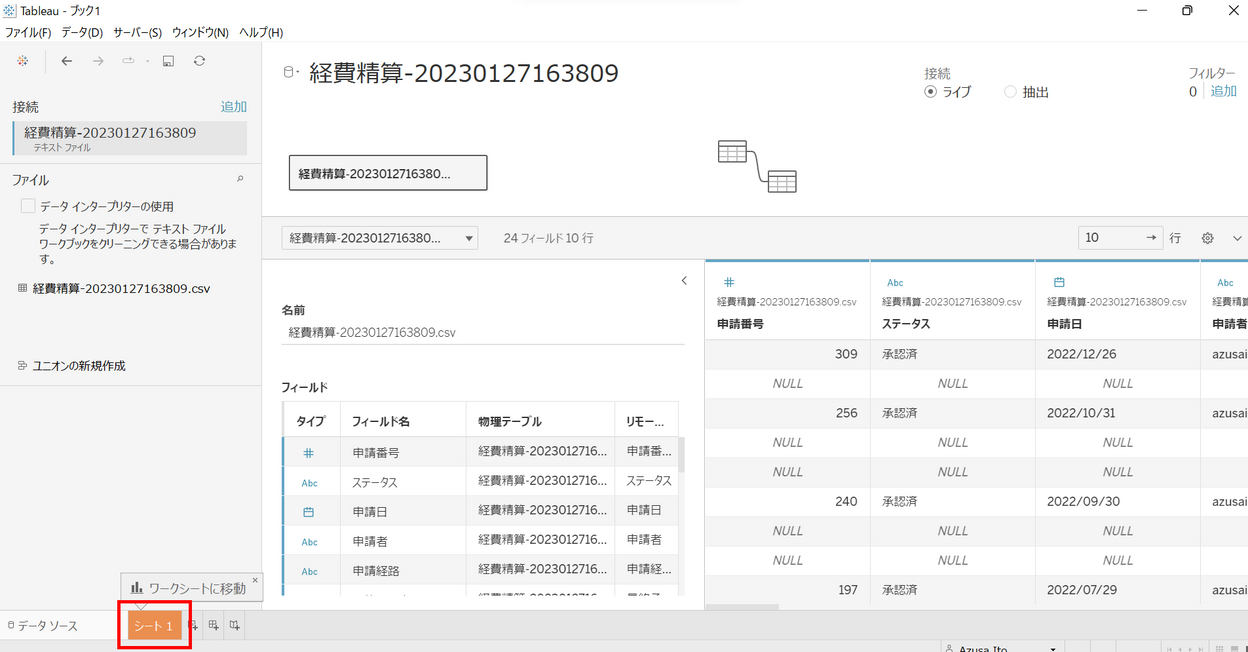Screen dimensions: 1248x652
Task: Select the 経費精算-20230127163809 connection entry
Action: [x=130, y=138]
